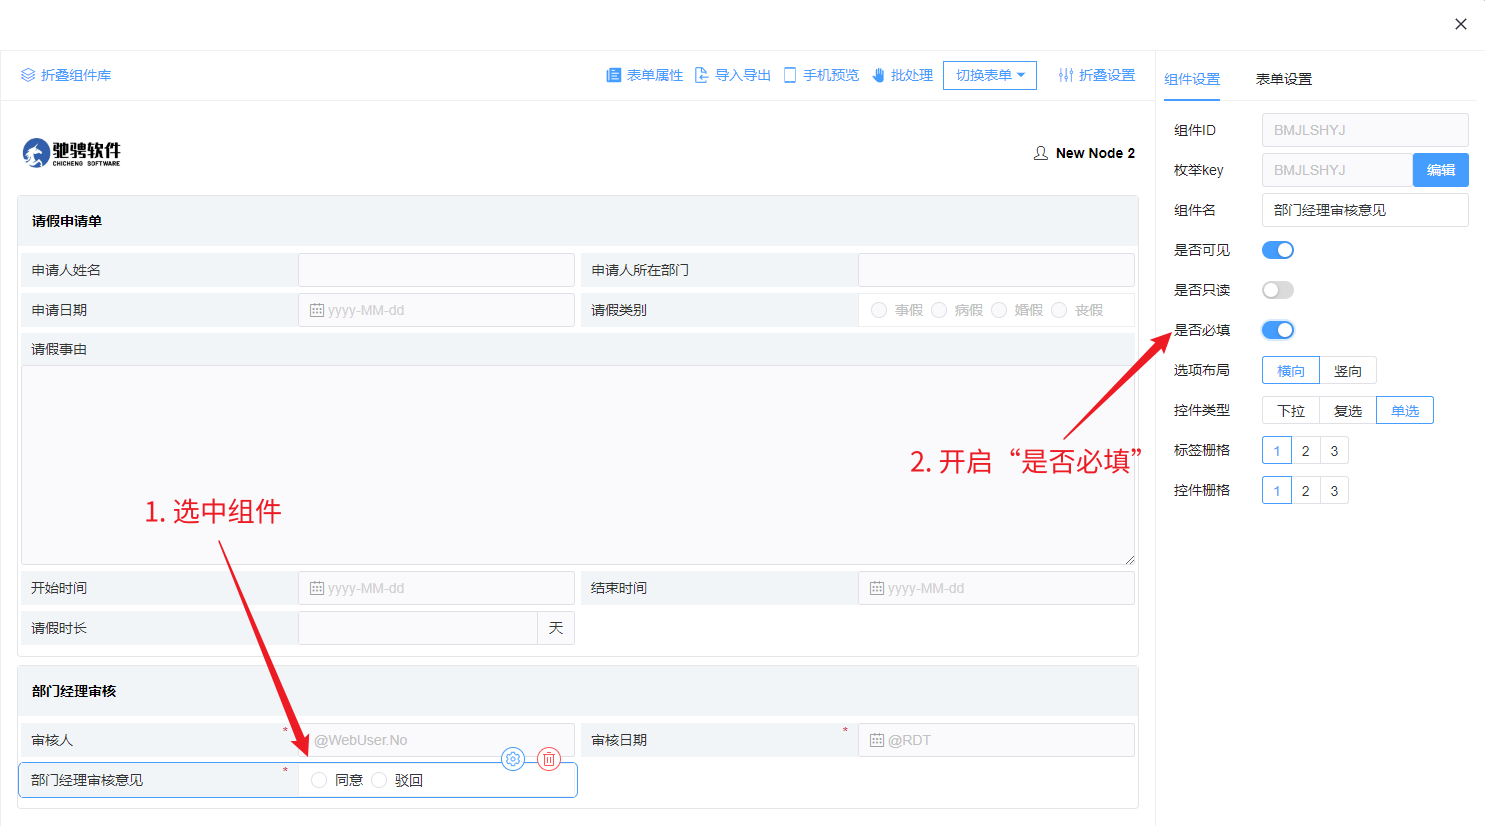Turn off the 是否必填 required switch
1485x826 pixels.
[x=1277, y=330]
